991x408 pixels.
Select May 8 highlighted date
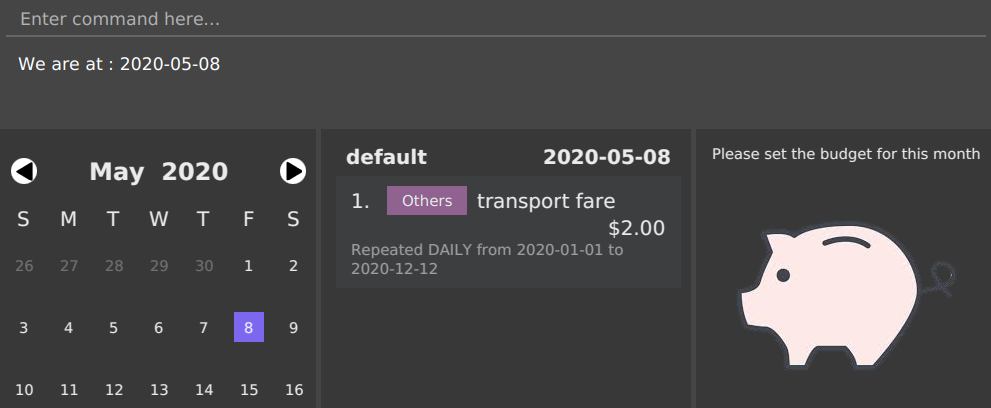[x=249, y=327]
